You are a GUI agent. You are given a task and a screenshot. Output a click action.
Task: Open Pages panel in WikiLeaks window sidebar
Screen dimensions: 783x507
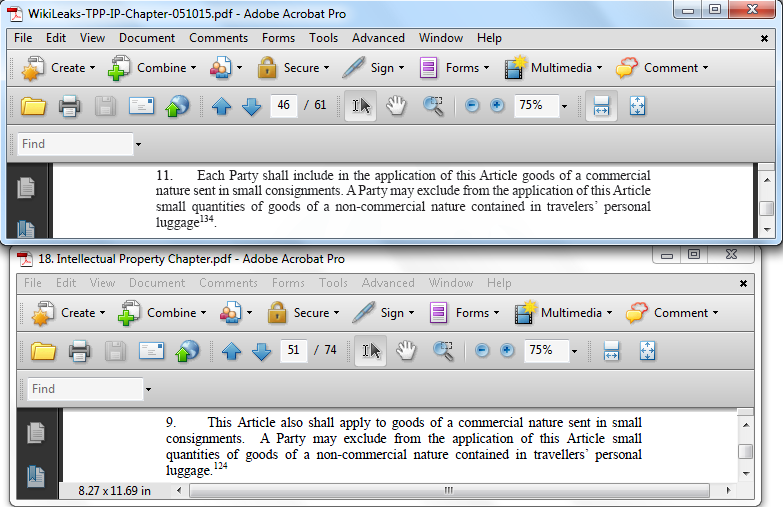click(x=26, y=188)
